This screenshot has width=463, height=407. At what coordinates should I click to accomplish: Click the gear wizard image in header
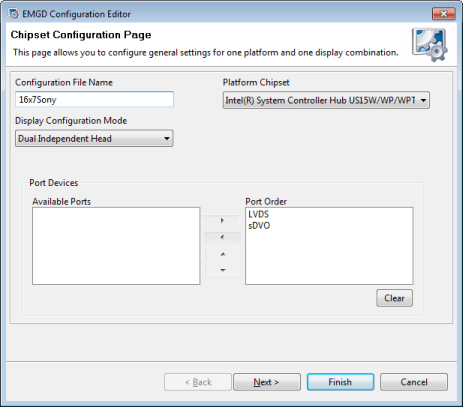click(x=430, y=44)
